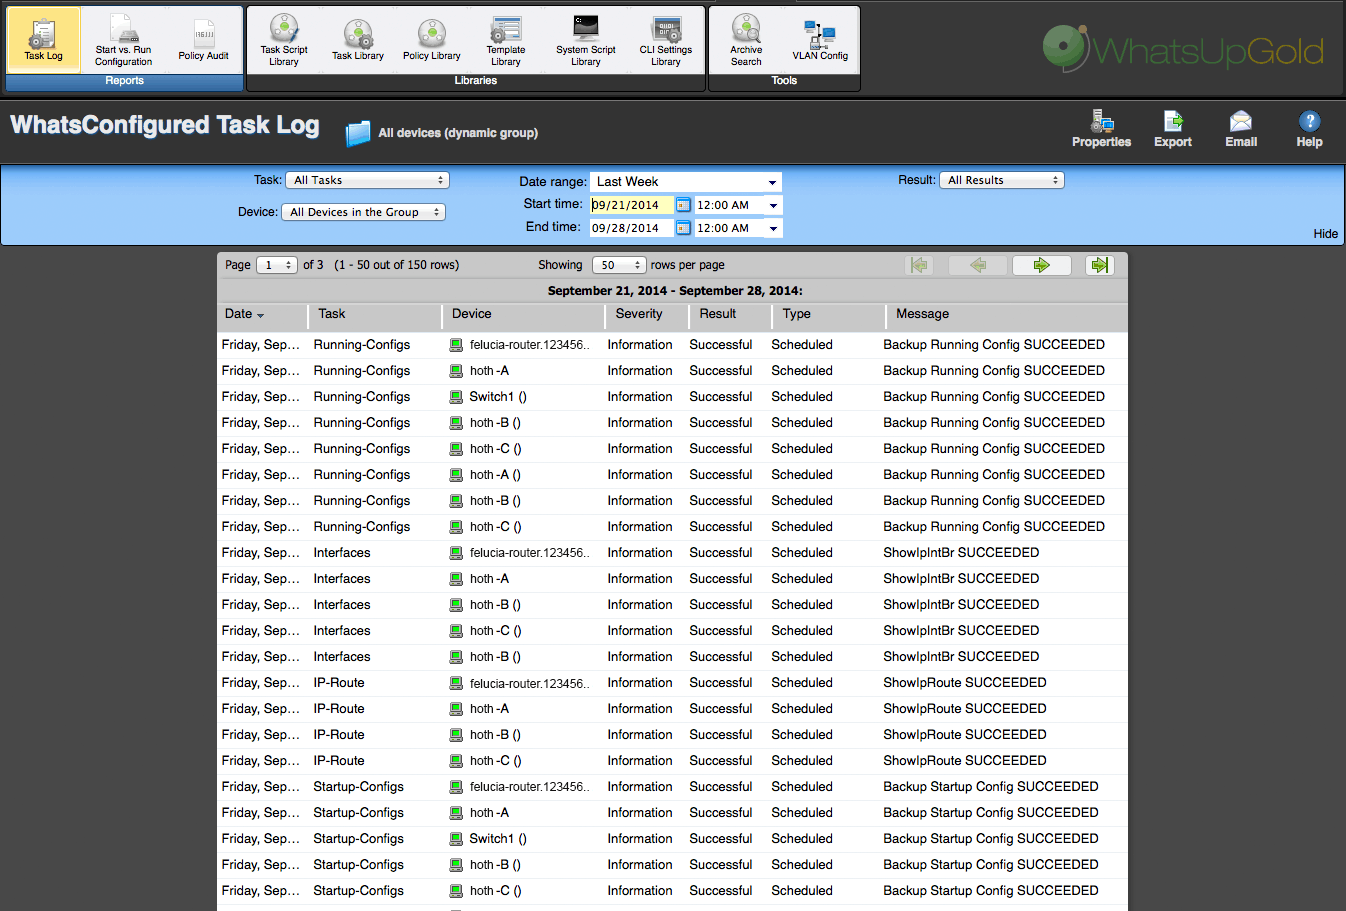Image resolution: width=1346 pixels, height=911 pixels.
Task: Select the Policy Audit report
Action: pyautogui.click(x=204, y=40)
